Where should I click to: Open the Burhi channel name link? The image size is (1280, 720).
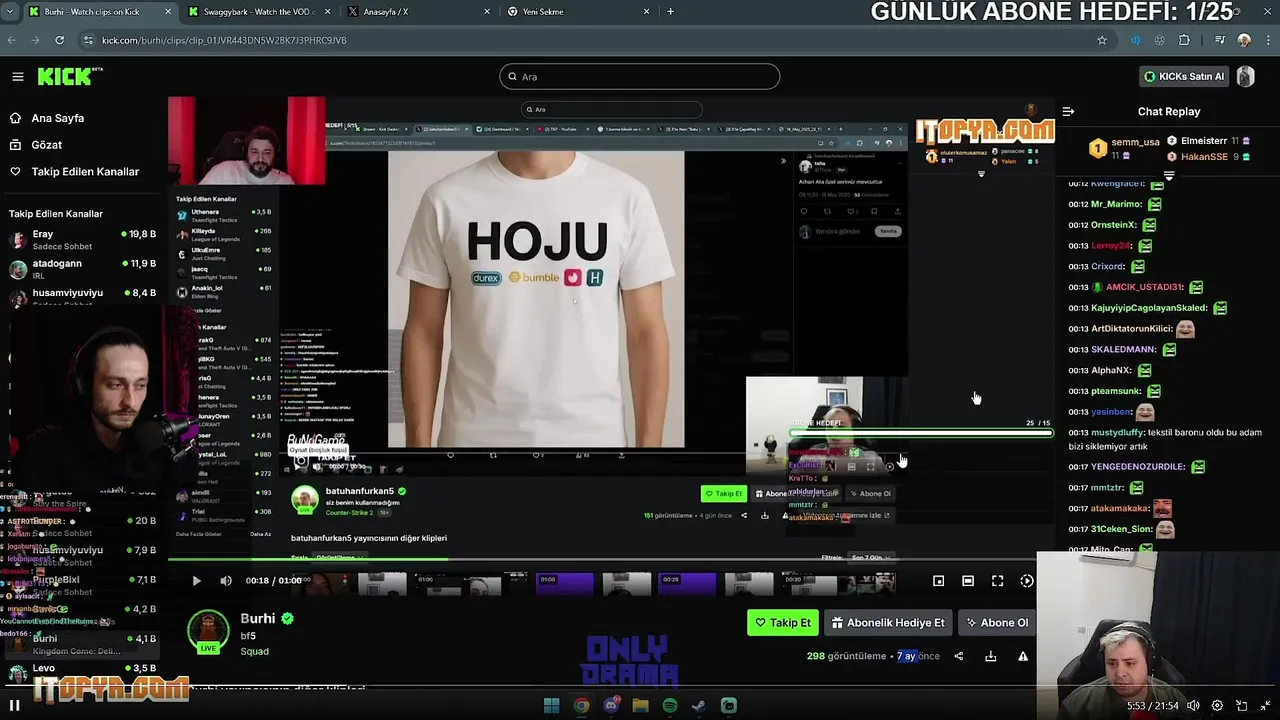pos(258,619)
